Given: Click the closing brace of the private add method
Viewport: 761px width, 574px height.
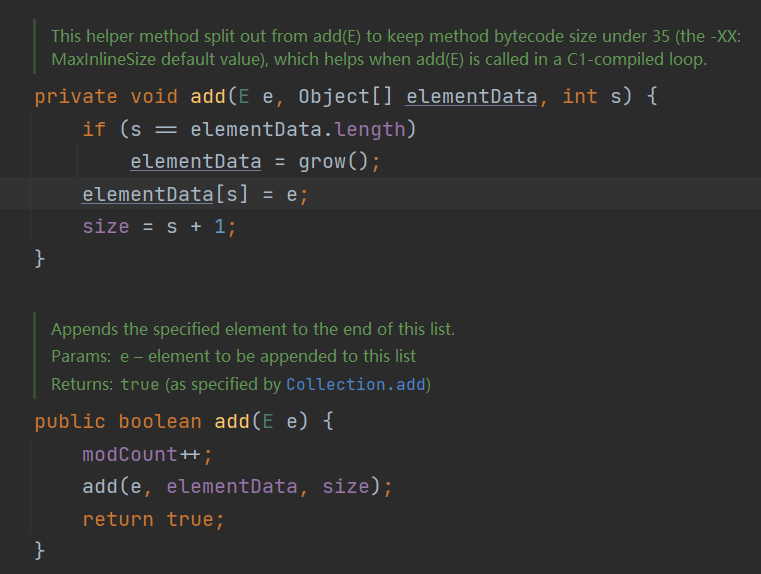Looking at the screenshot, I should point(40,259).
